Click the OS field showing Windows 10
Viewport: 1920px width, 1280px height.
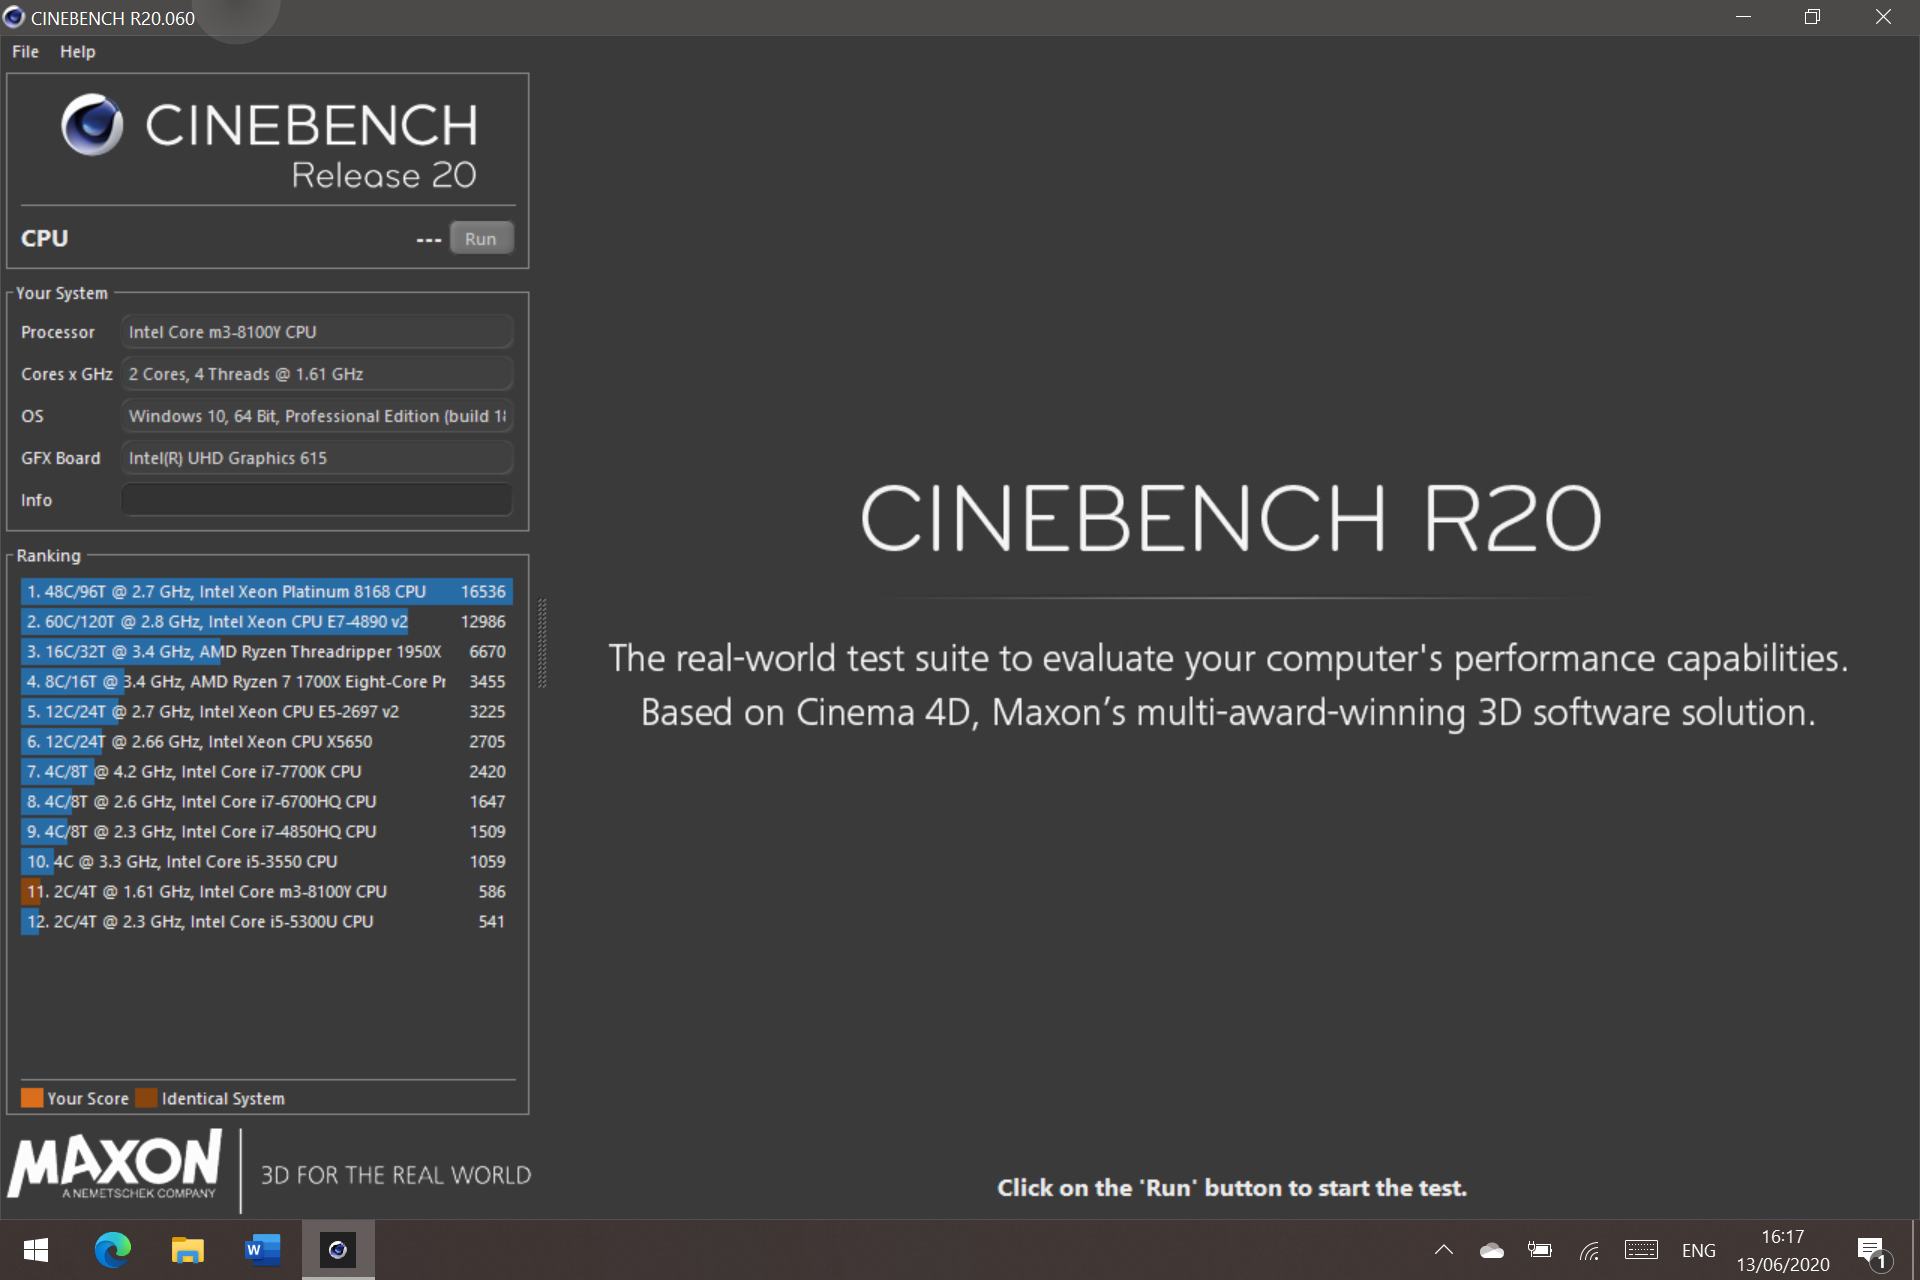(317, 416)
